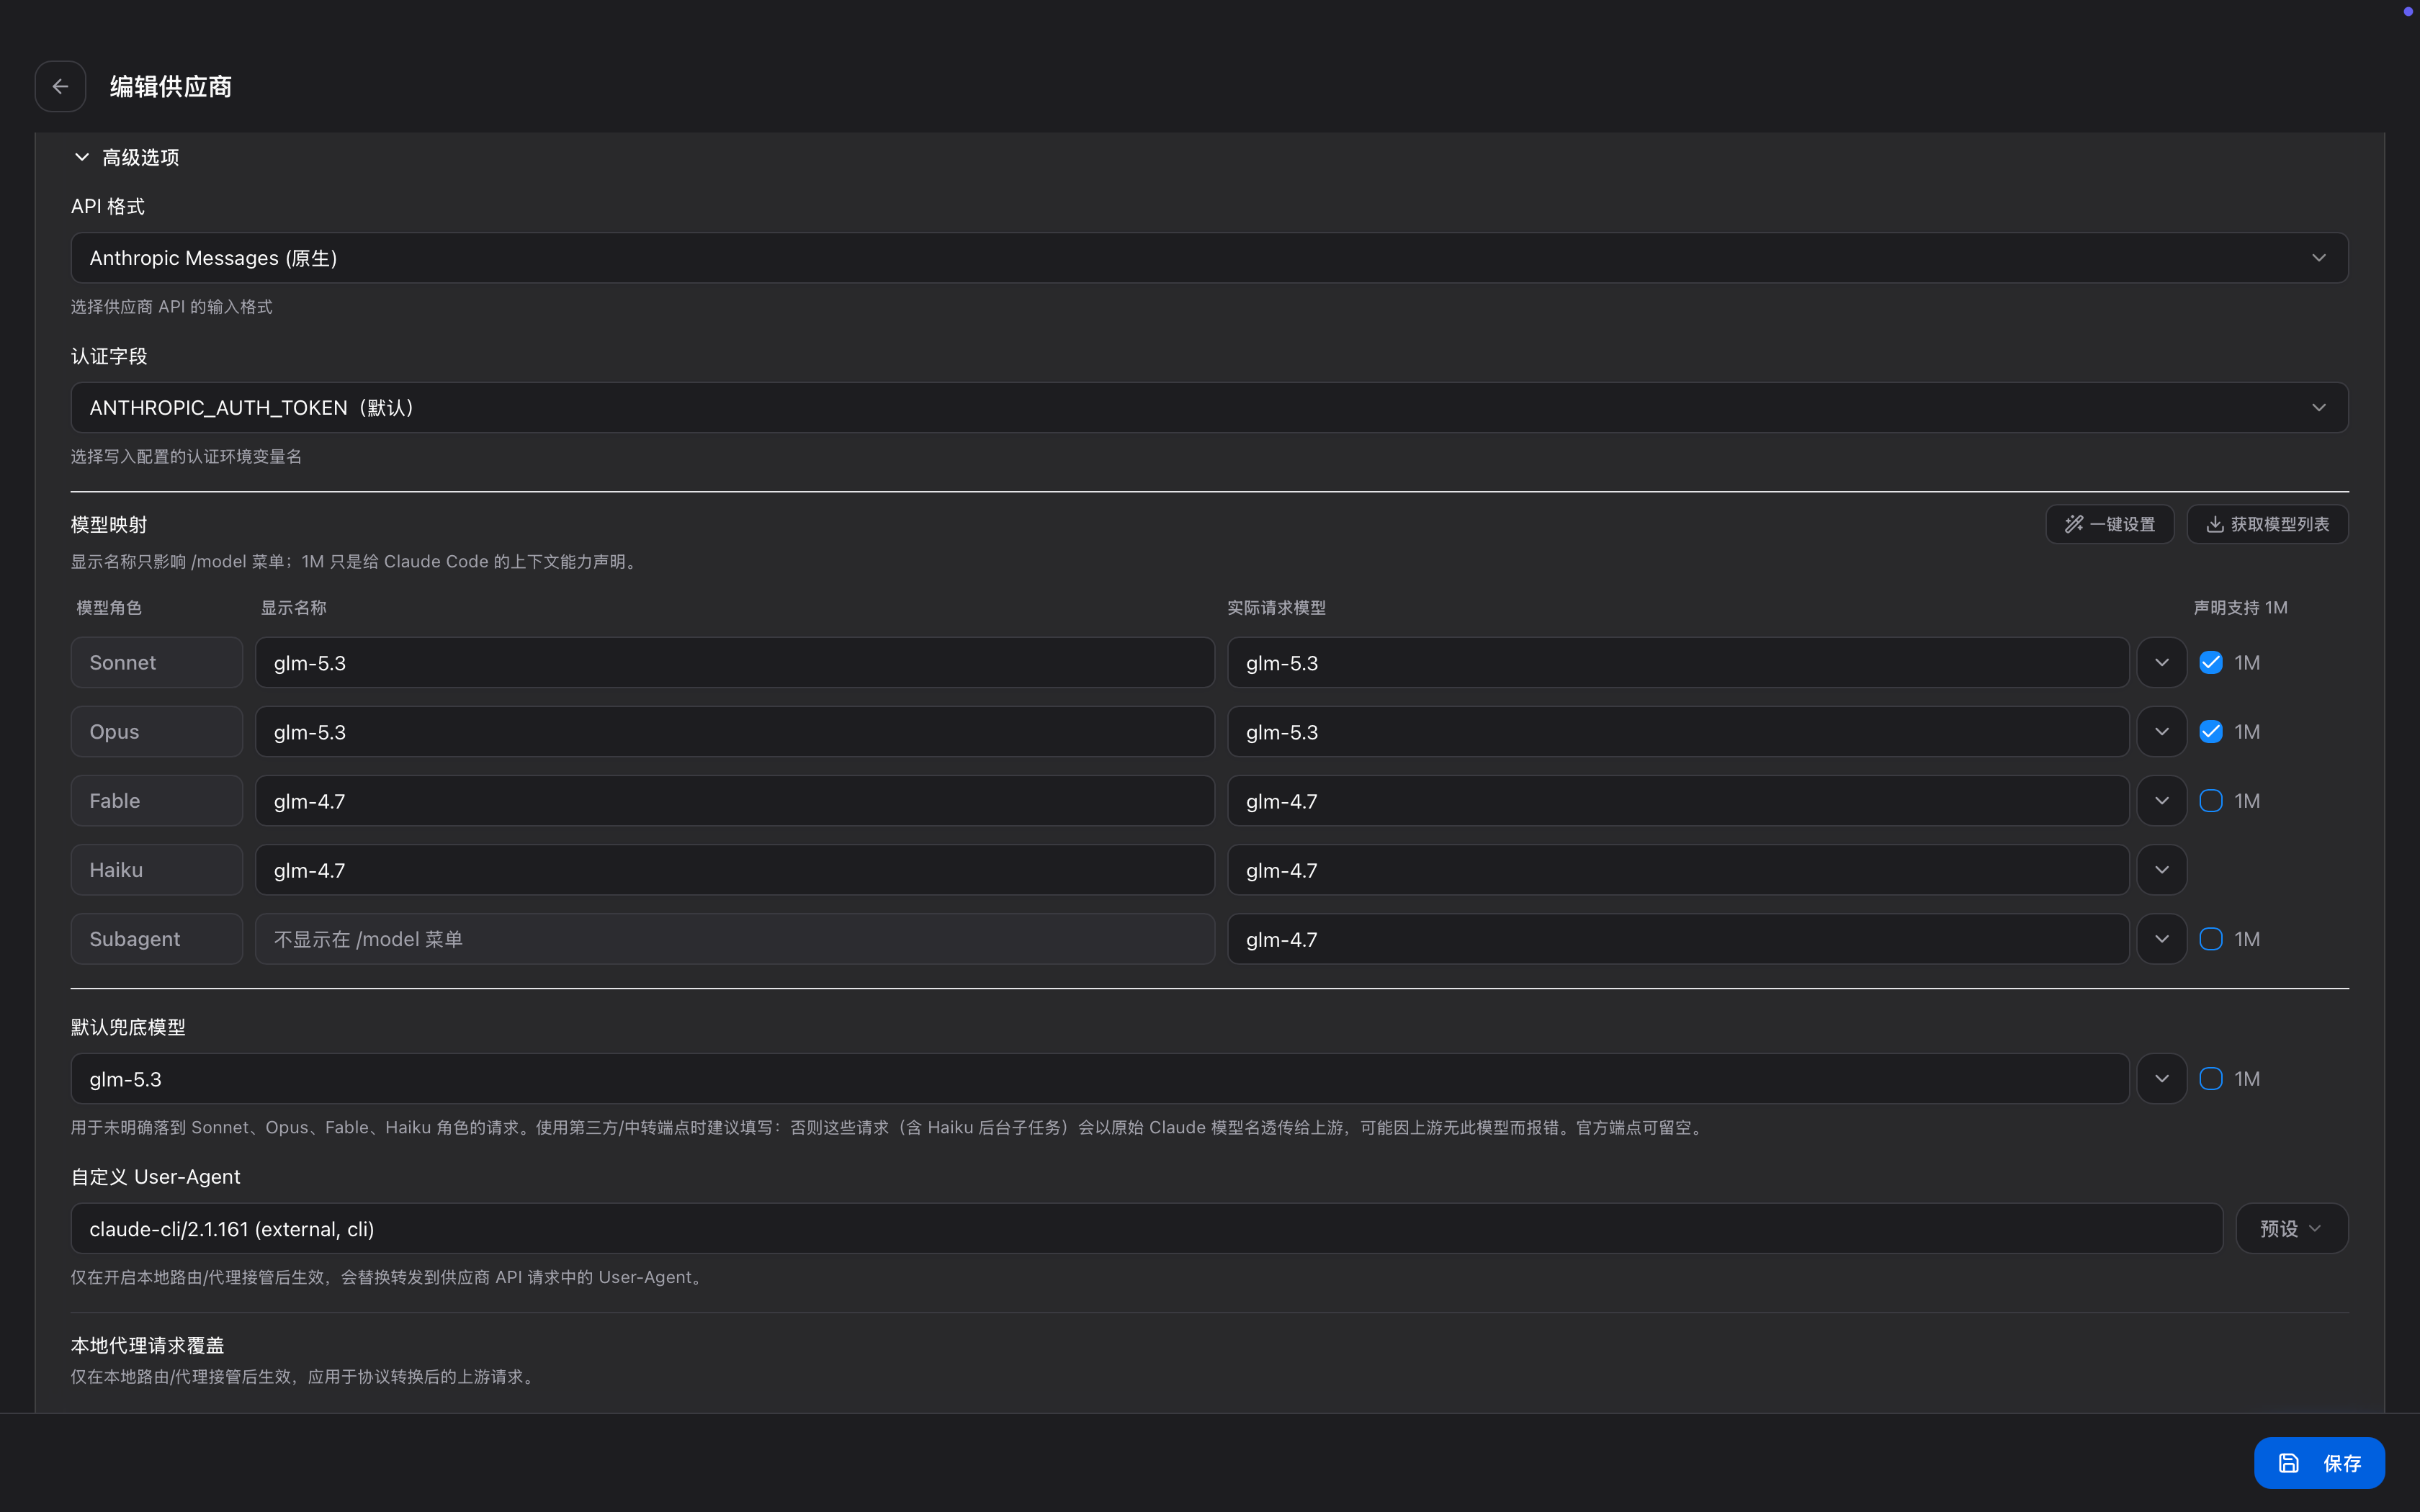Edit the Fable actual request model field
The image size is (2420, 1512).
coord(1678,801)
